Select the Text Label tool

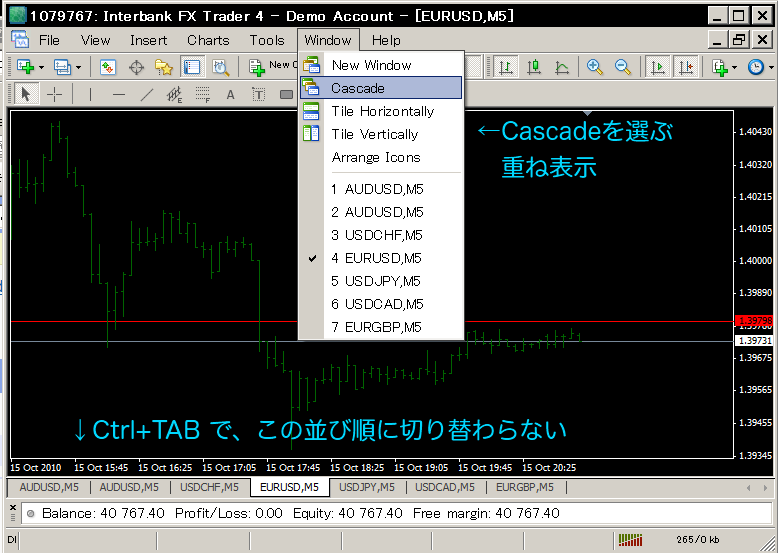click(259, 94)
